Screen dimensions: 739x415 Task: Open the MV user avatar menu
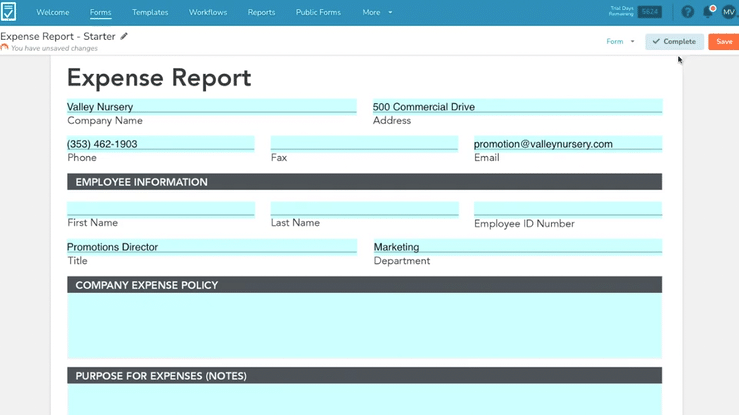click(x=729, y=12)
